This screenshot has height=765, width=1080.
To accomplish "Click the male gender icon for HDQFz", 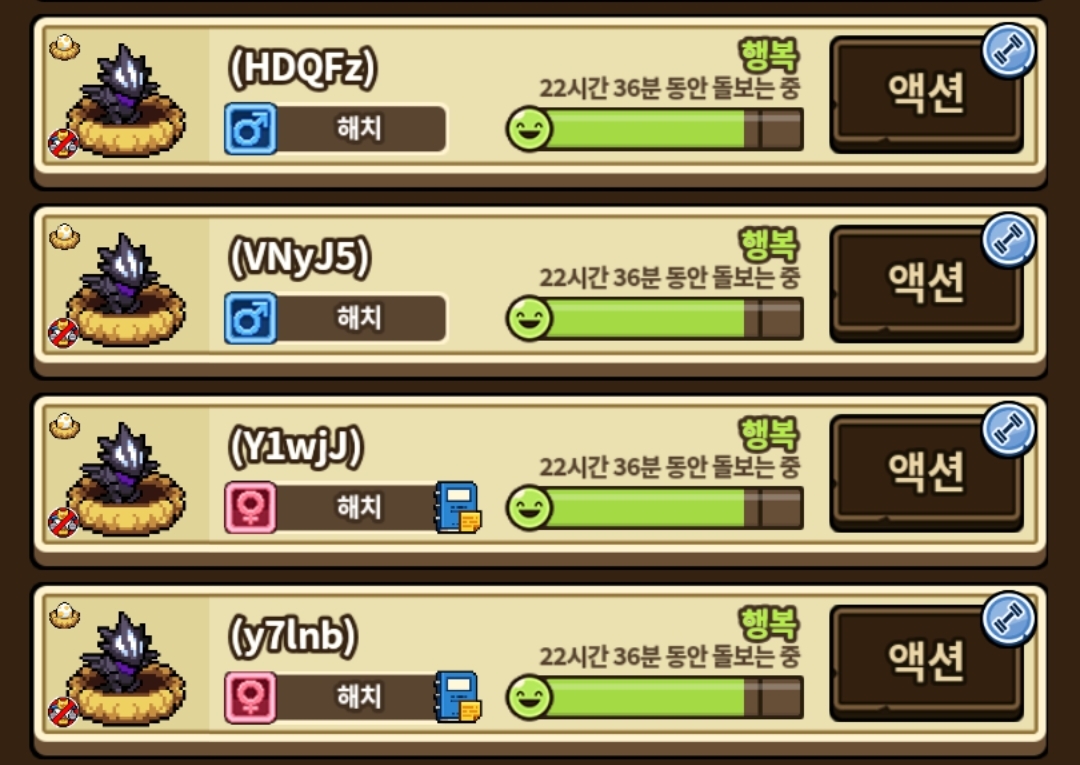I will 251,129.
